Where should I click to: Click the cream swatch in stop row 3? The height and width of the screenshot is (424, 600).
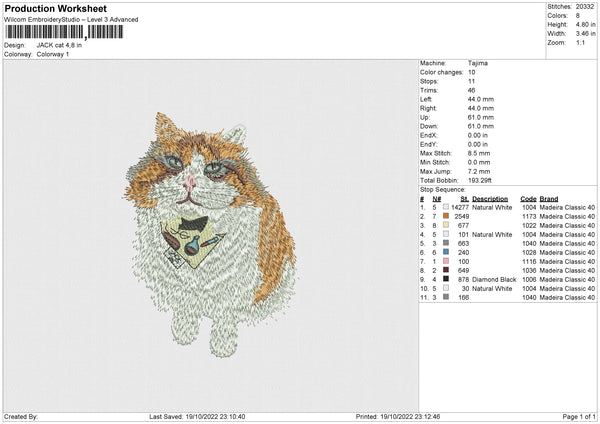pos(446,225)
